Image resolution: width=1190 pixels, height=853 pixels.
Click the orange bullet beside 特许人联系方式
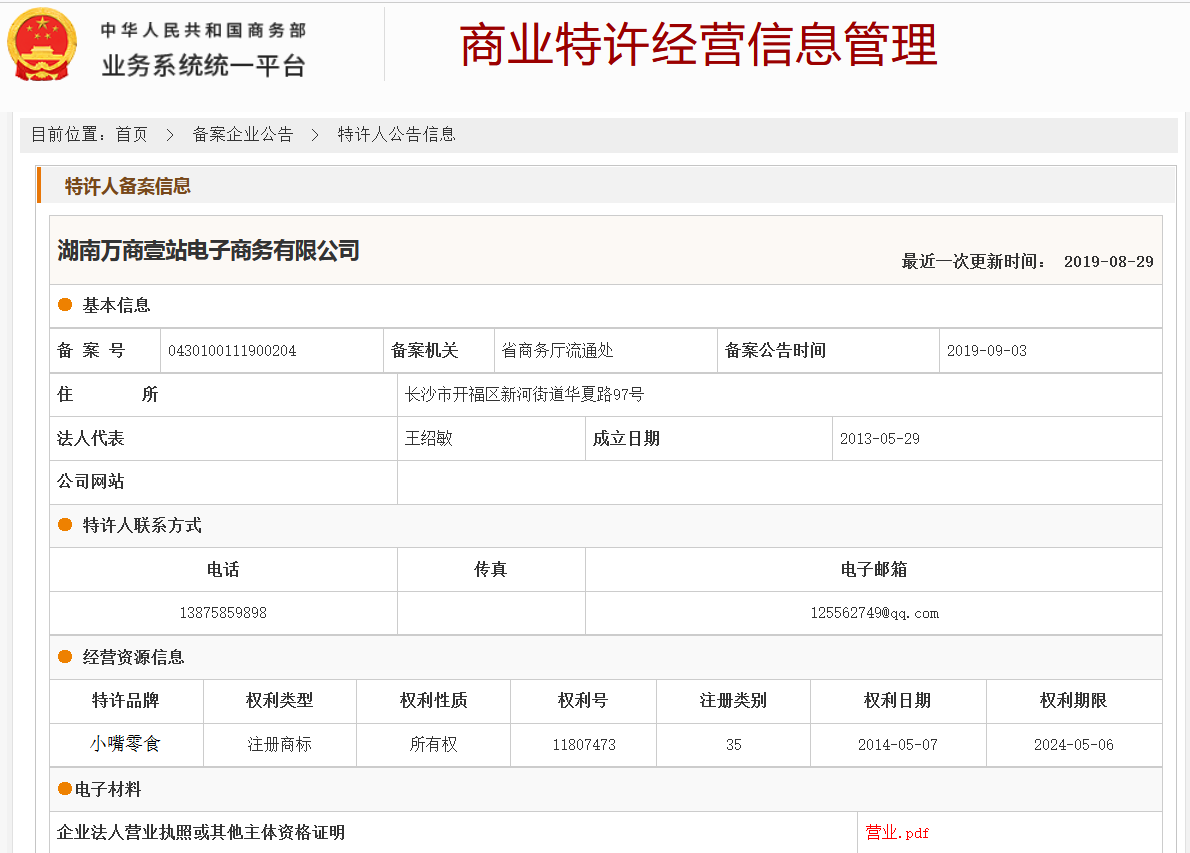pos(65,524)
